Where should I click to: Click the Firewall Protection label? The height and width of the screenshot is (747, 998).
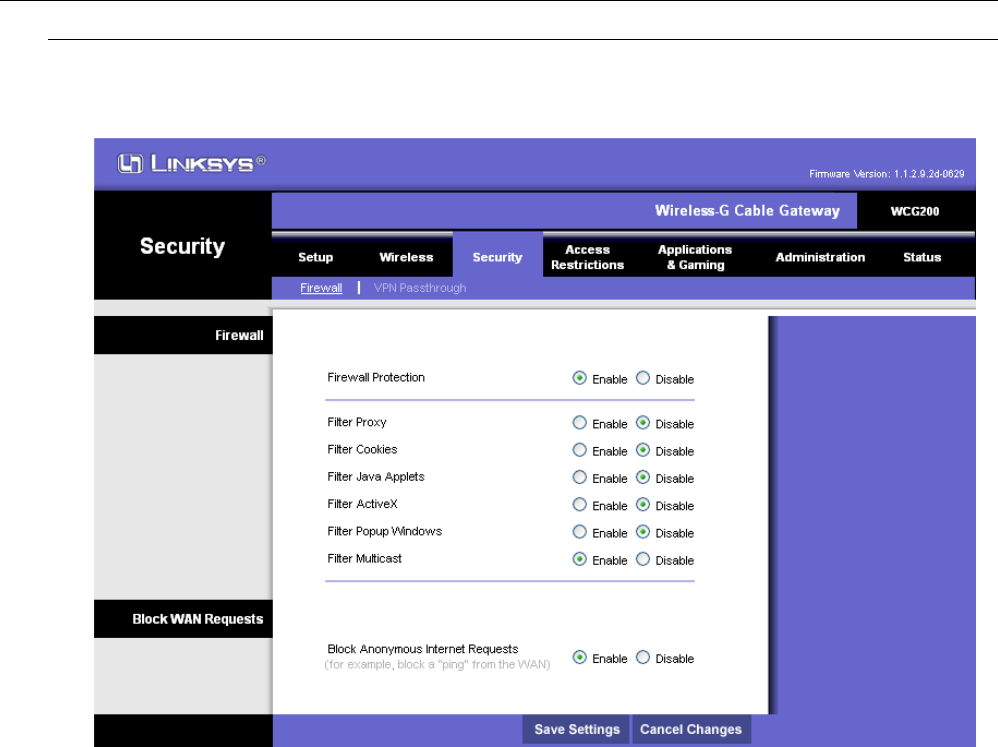pyautogui.click(x=376, y=377)
